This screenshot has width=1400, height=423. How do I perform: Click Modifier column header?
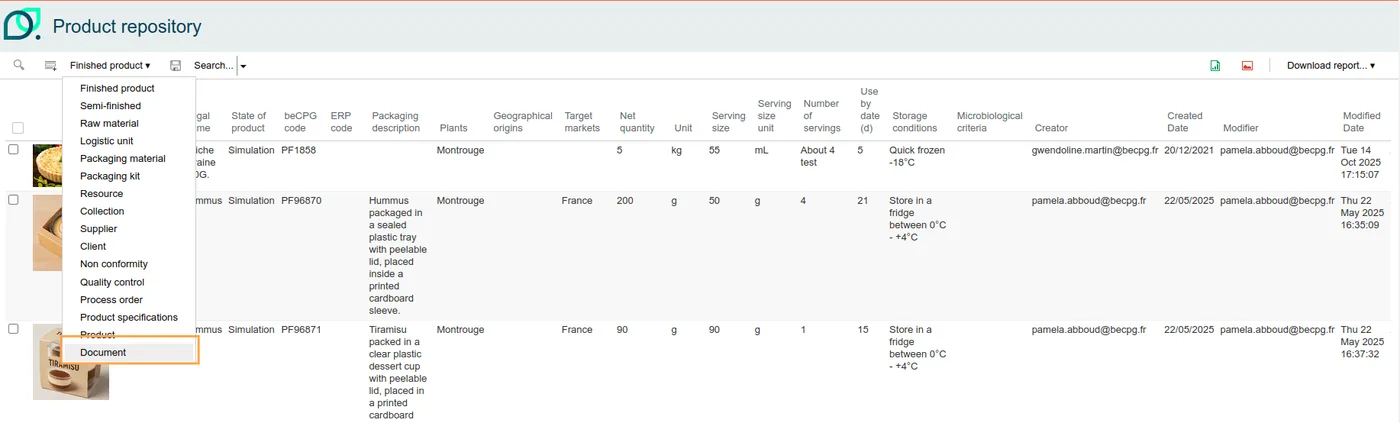(1241, 128)
